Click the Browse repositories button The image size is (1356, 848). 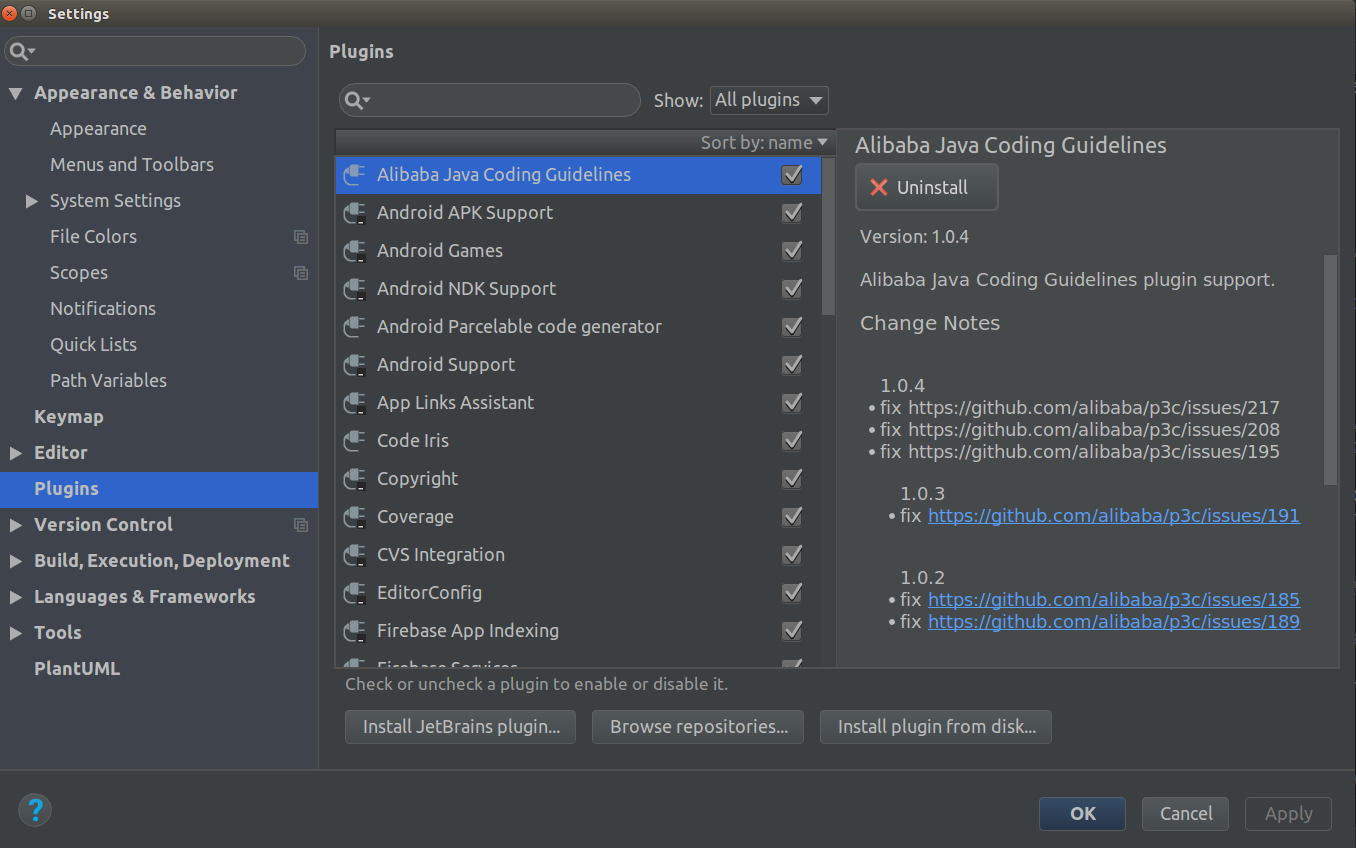pyautogui.click(x=697, y=727)
